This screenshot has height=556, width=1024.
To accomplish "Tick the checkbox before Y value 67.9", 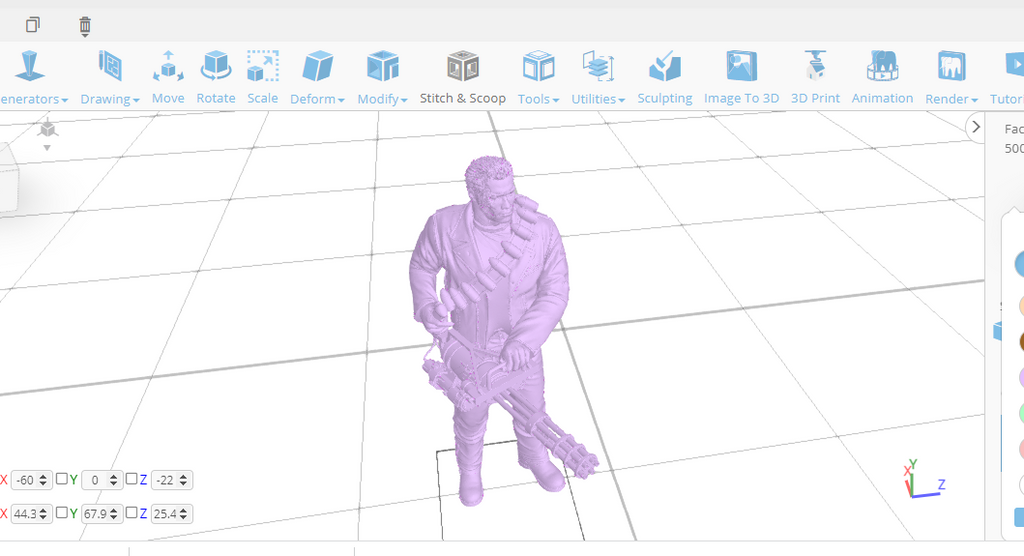I will tap(62, 513).
